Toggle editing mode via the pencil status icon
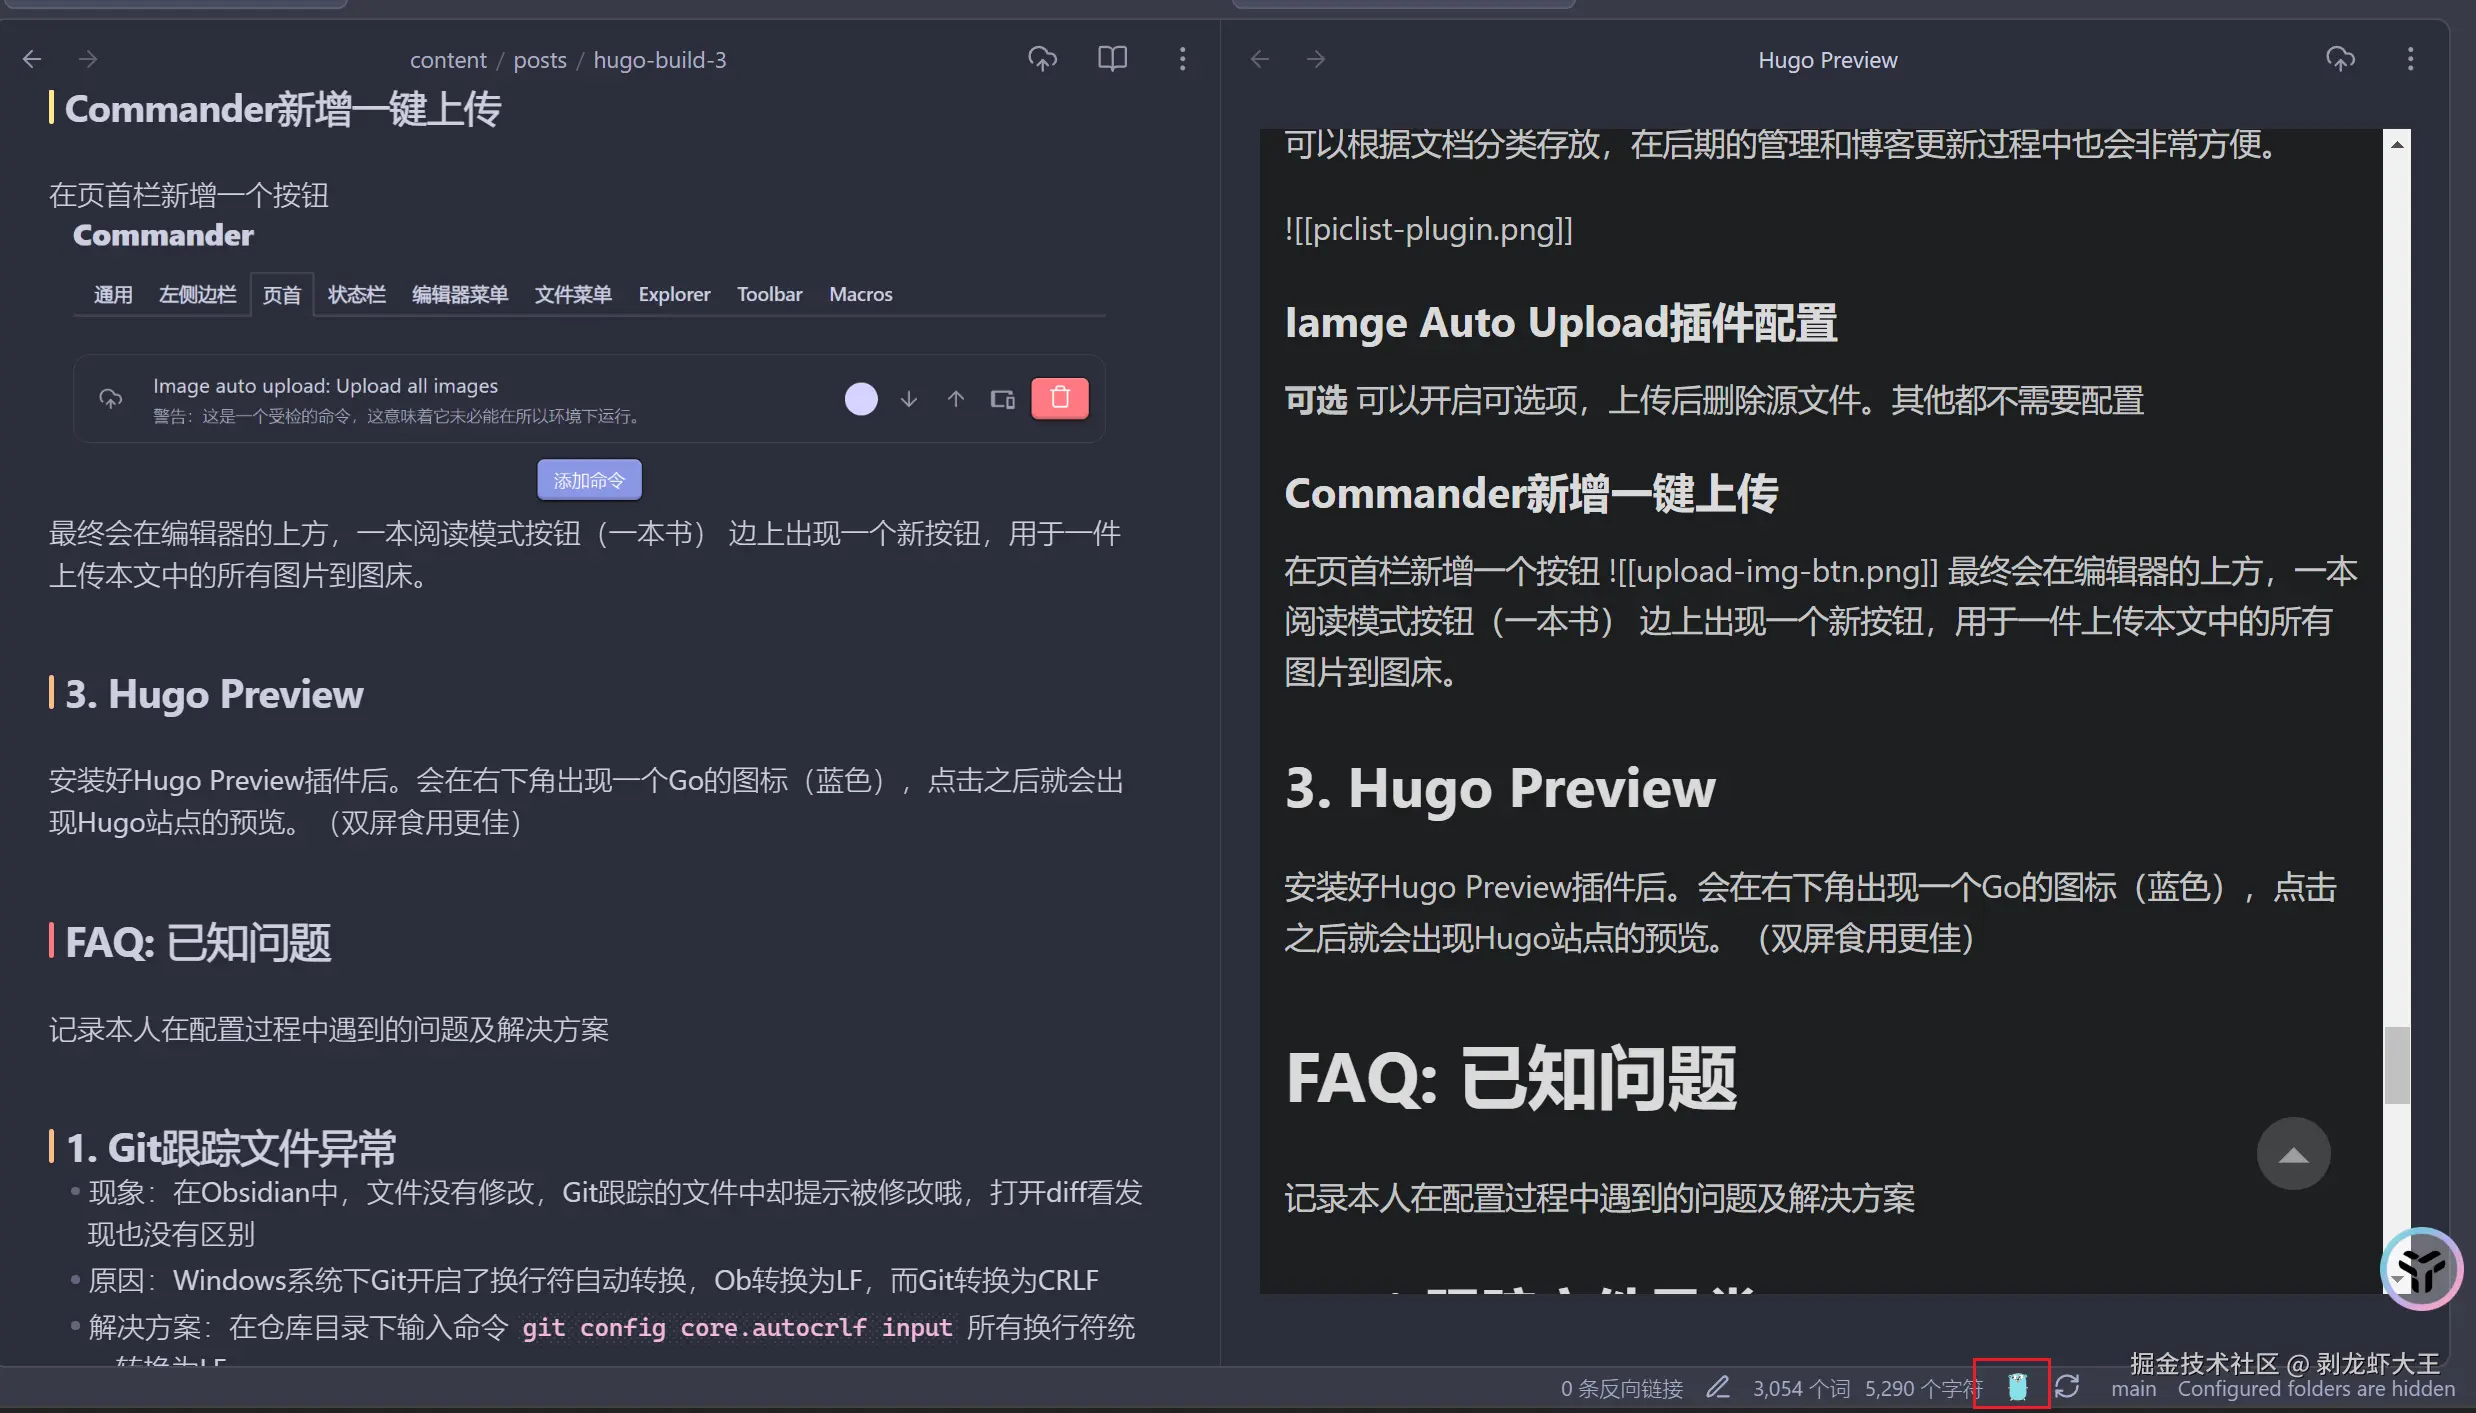The width and height of the screenshot is (2476, 1413). click(x=1718, y=1388)
